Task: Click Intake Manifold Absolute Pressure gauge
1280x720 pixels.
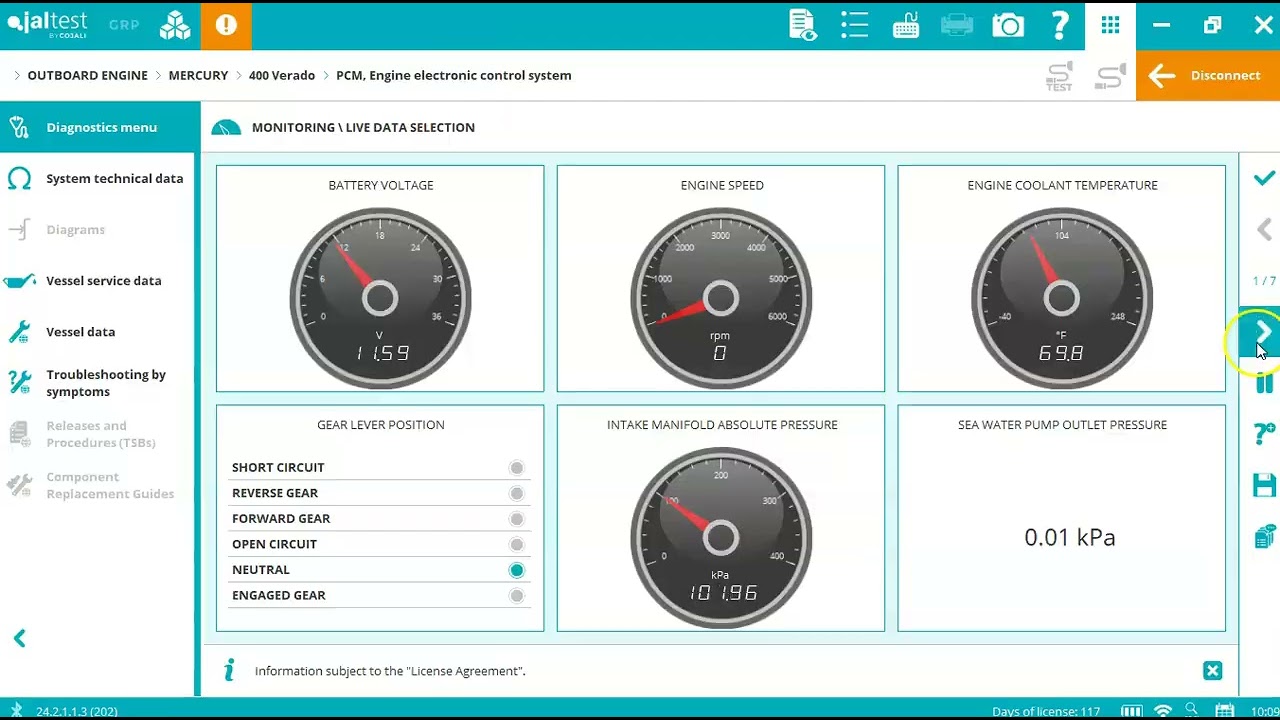Action: pos(721,538)
